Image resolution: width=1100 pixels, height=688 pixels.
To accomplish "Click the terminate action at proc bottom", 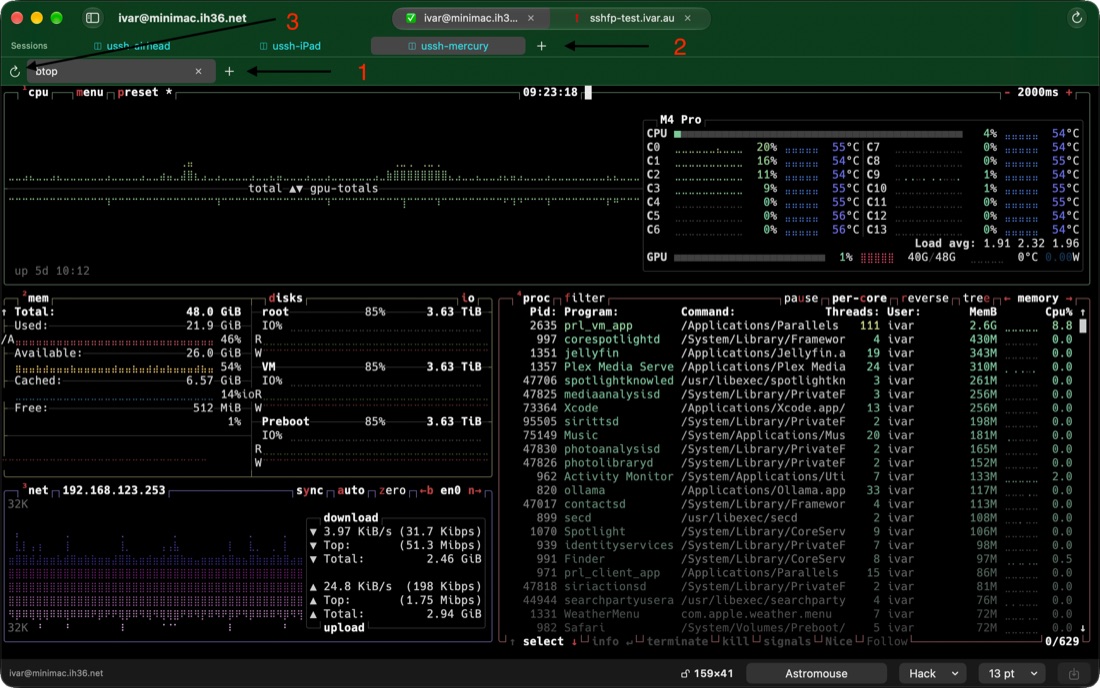I will pyautogui.click(x=677, y=642).
